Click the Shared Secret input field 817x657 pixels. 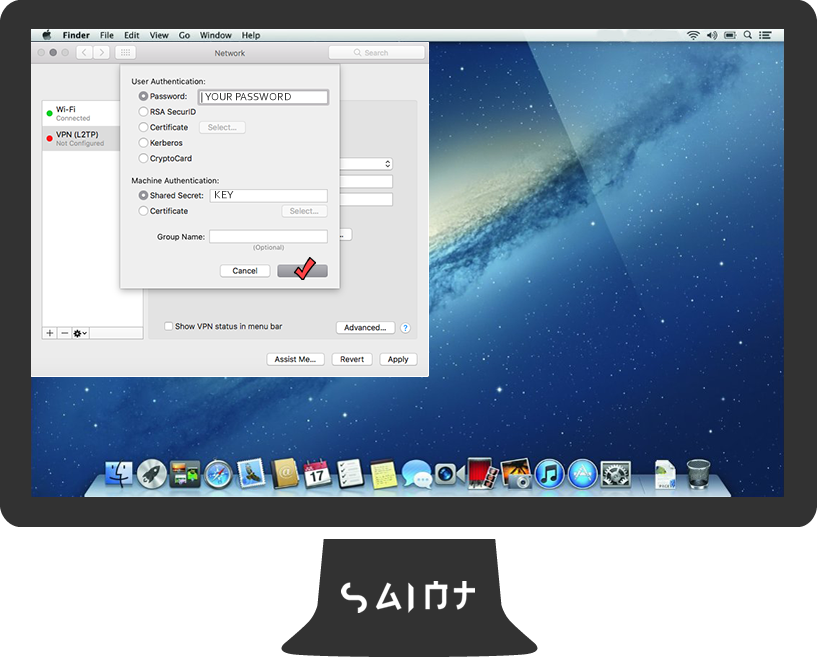point(268,196)
